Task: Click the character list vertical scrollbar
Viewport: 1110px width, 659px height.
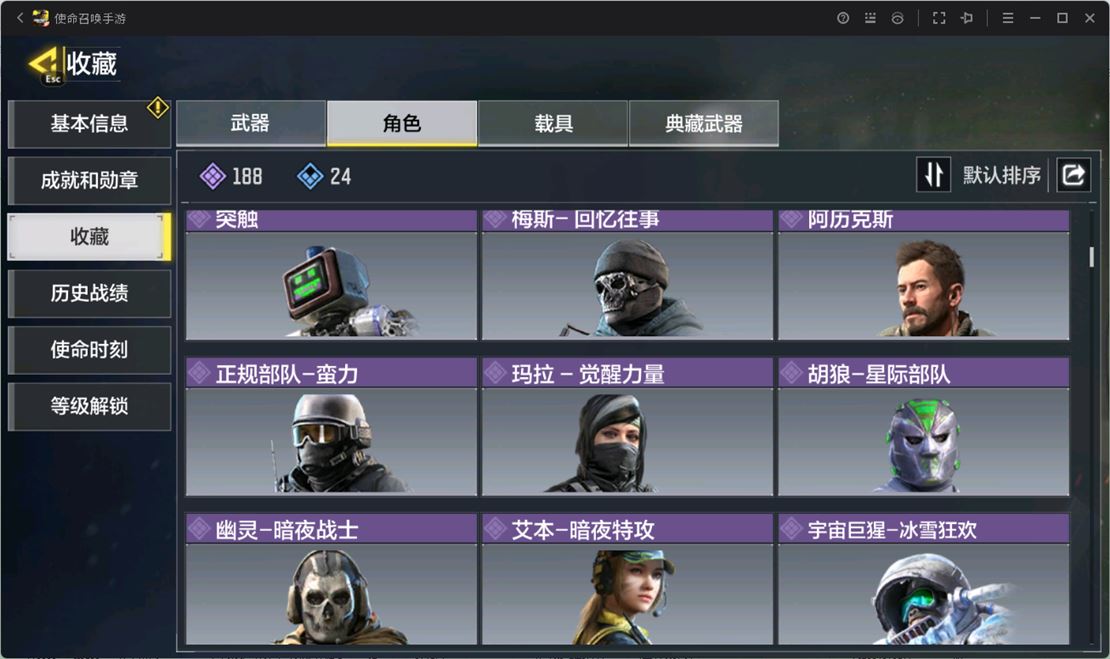Action: tap(1092, 257)
